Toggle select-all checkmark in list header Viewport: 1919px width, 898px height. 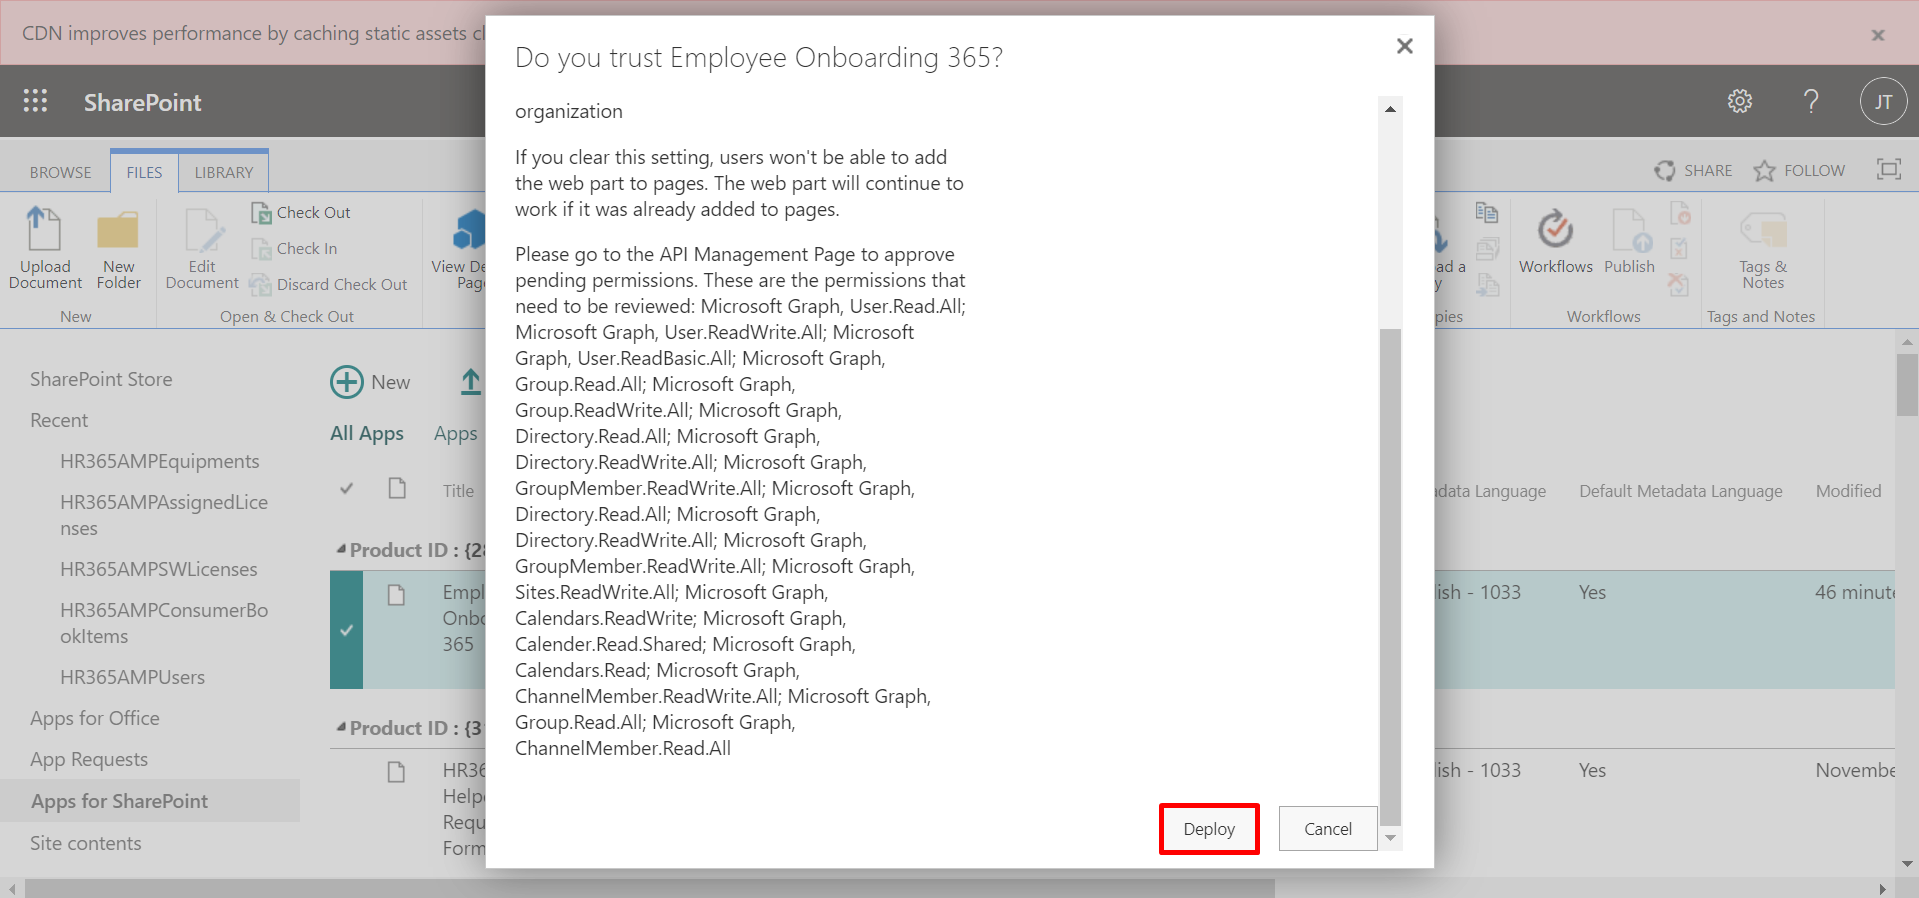(x=346, y=489)
